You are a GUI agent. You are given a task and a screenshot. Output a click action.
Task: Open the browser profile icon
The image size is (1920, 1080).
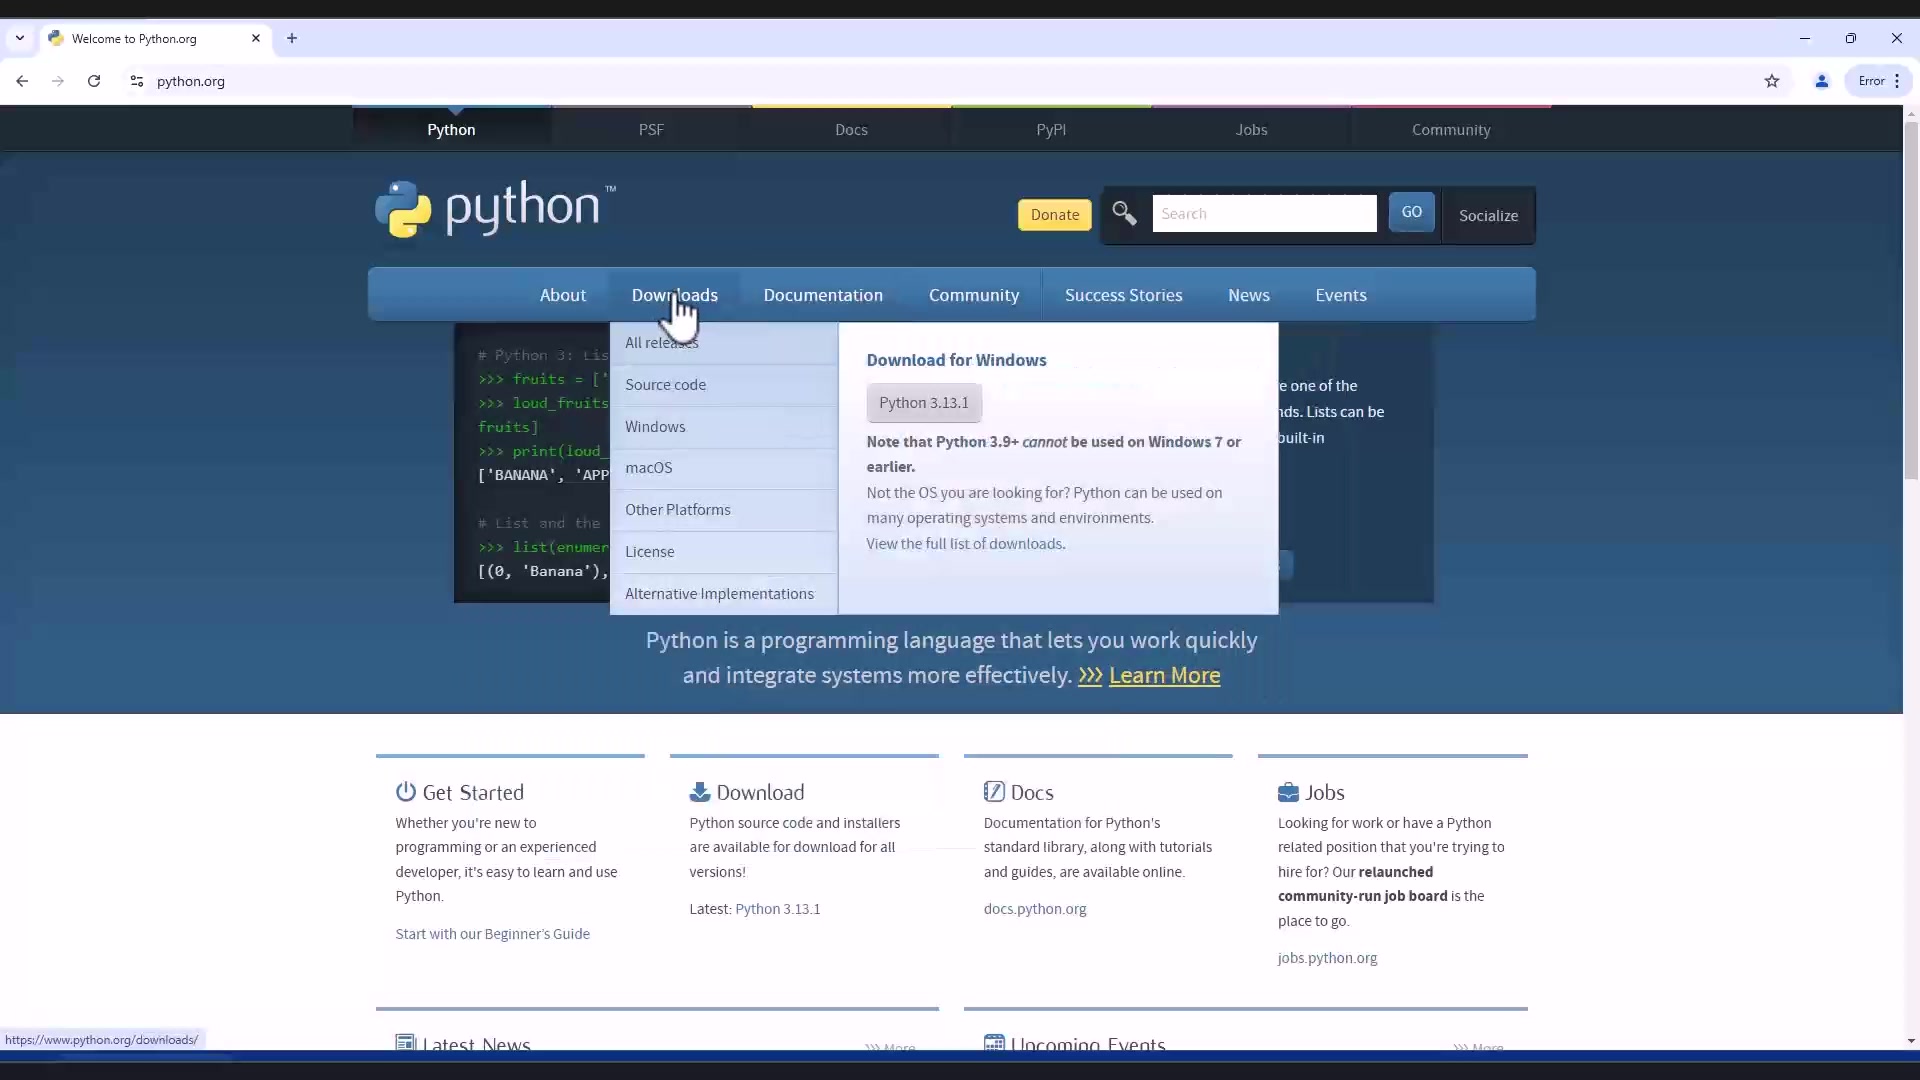1822,81
